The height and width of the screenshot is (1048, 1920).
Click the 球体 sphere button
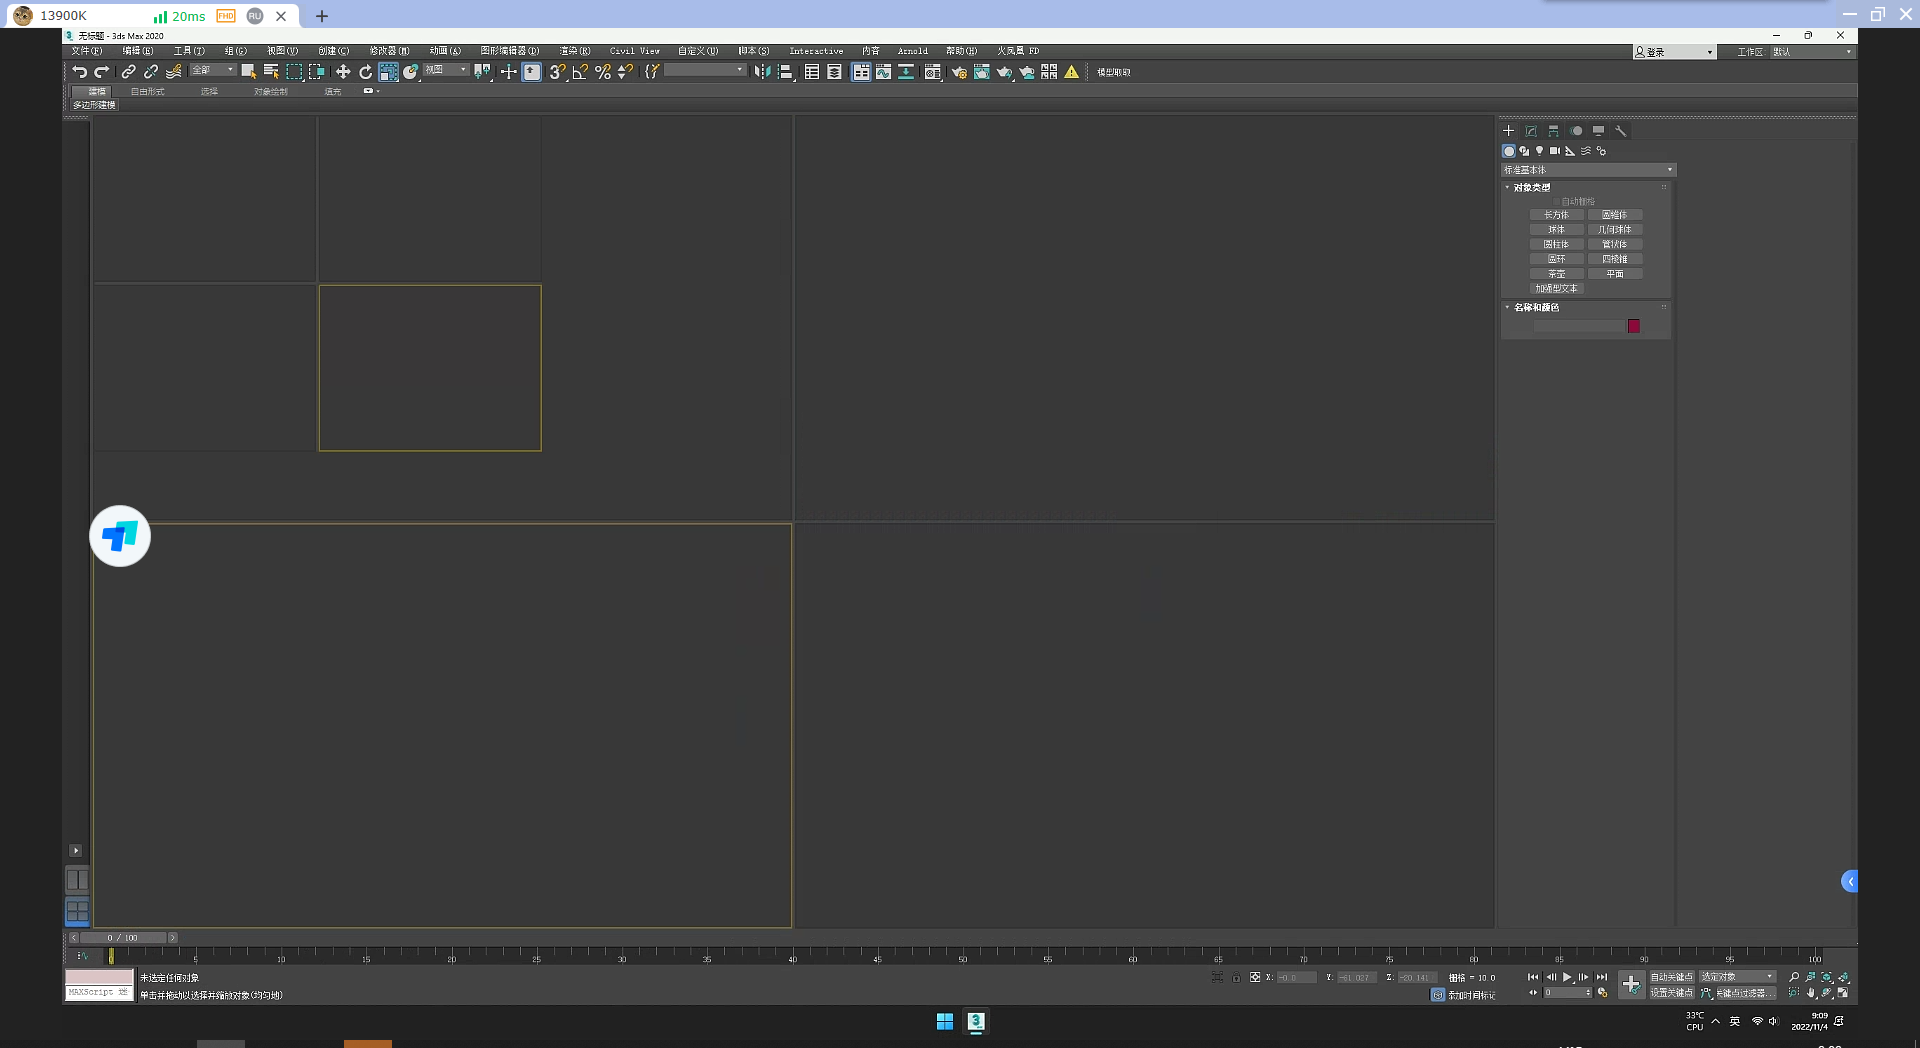tap(1557, 230)
